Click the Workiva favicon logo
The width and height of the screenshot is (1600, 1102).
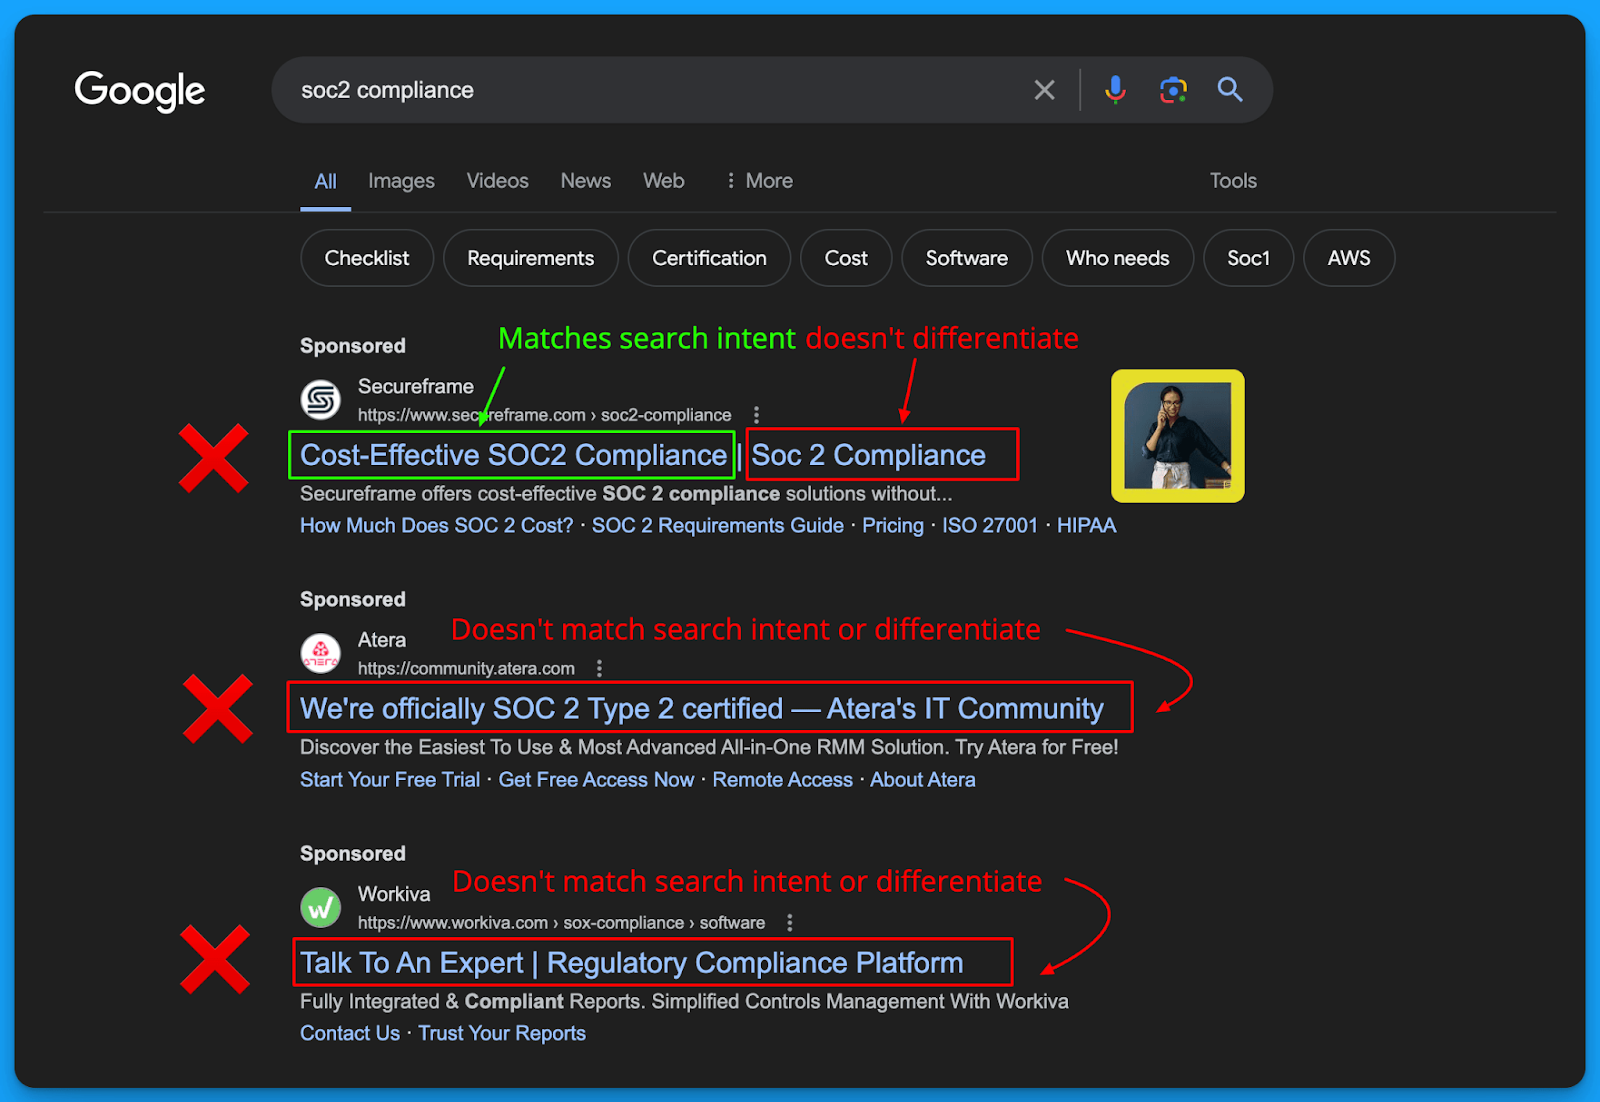[x=321, y=908]
